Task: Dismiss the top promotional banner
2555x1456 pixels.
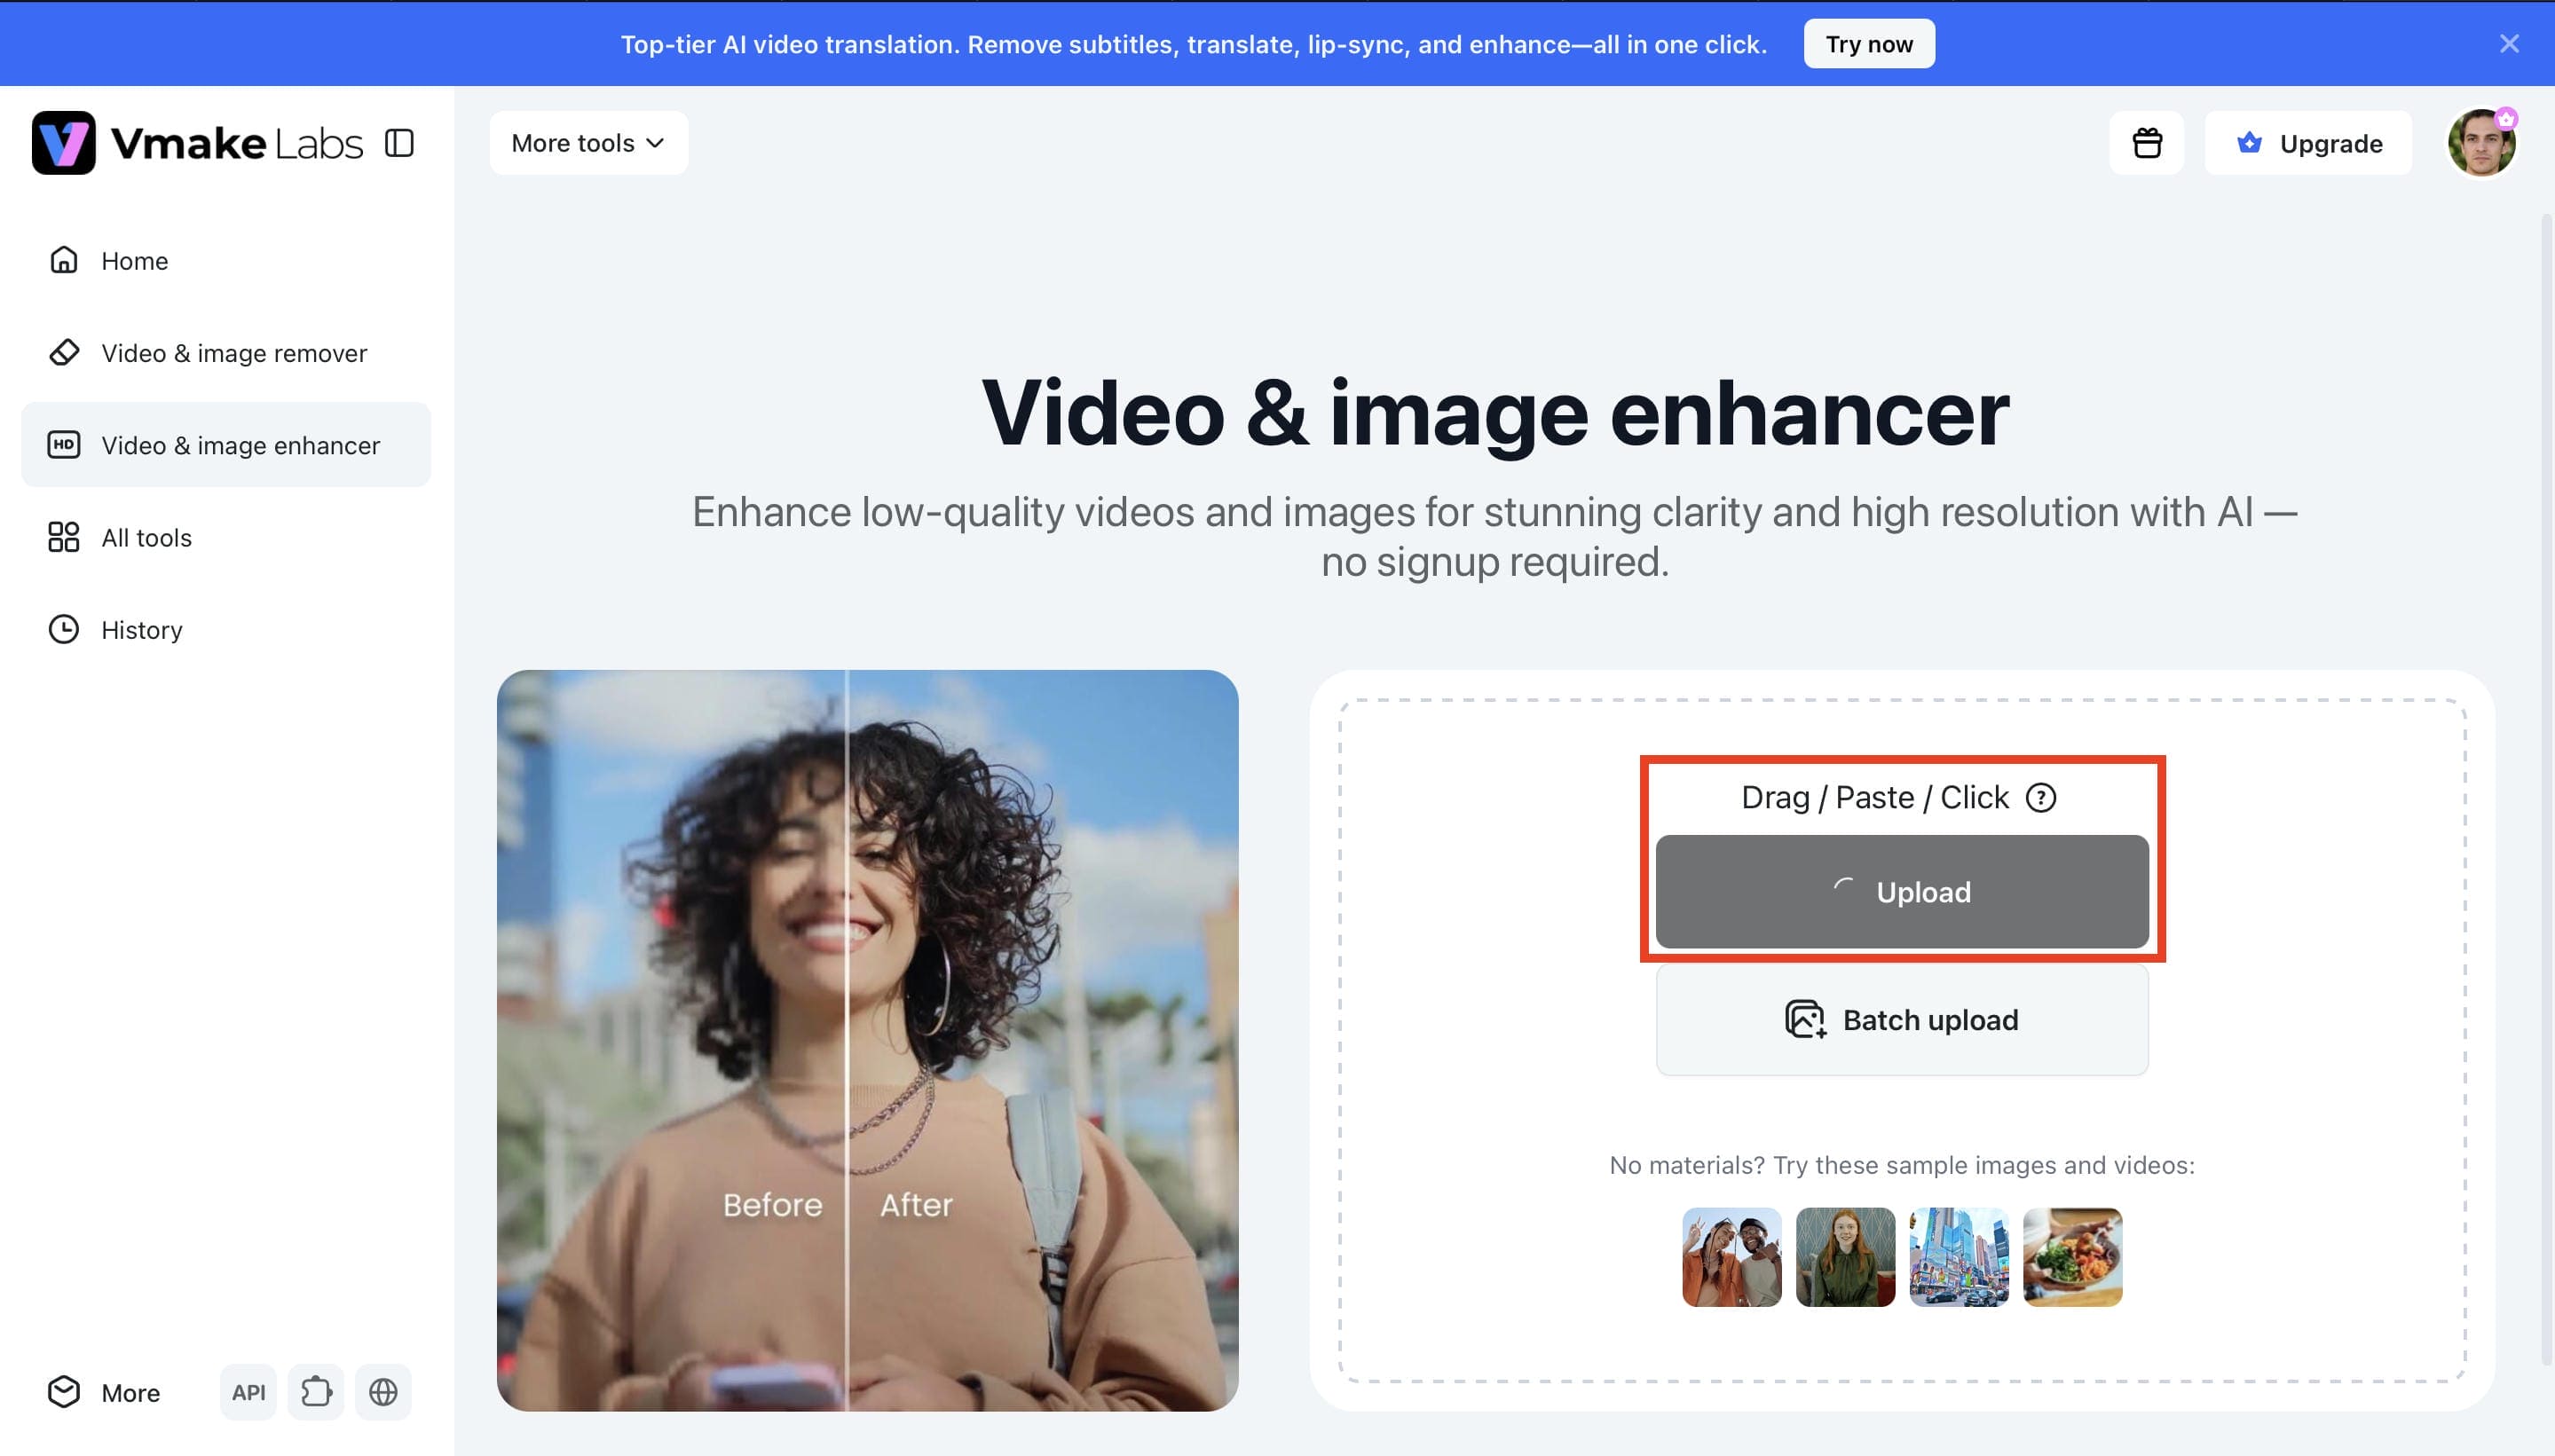Action: point(2509,44)
